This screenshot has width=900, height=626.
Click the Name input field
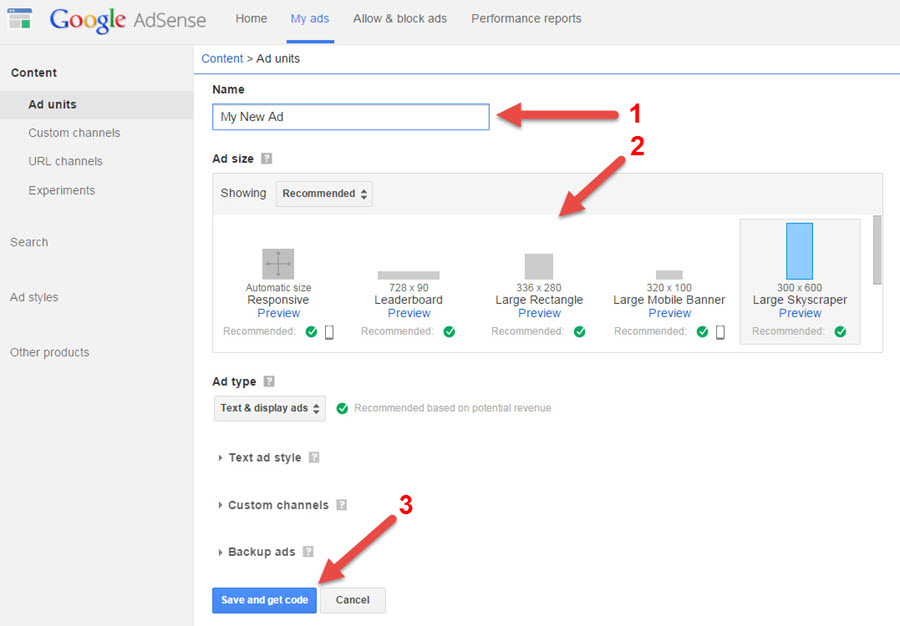351,117
